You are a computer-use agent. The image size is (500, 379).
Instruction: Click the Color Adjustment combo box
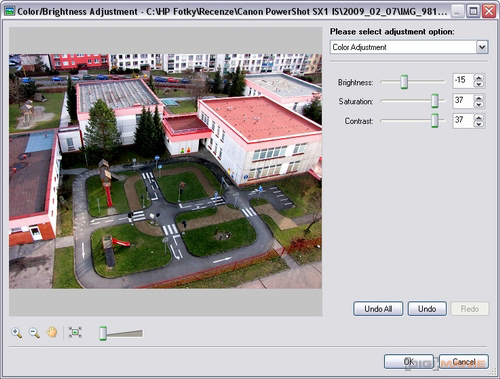tap(409, 47)
